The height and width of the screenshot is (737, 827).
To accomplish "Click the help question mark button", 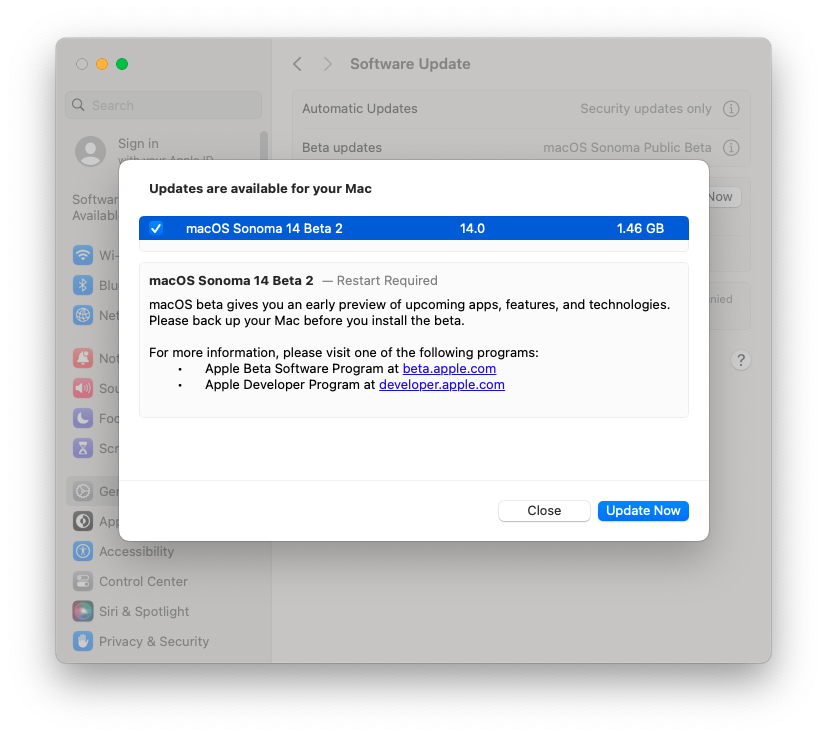I will pyautogui.click(x=741, y=360).
